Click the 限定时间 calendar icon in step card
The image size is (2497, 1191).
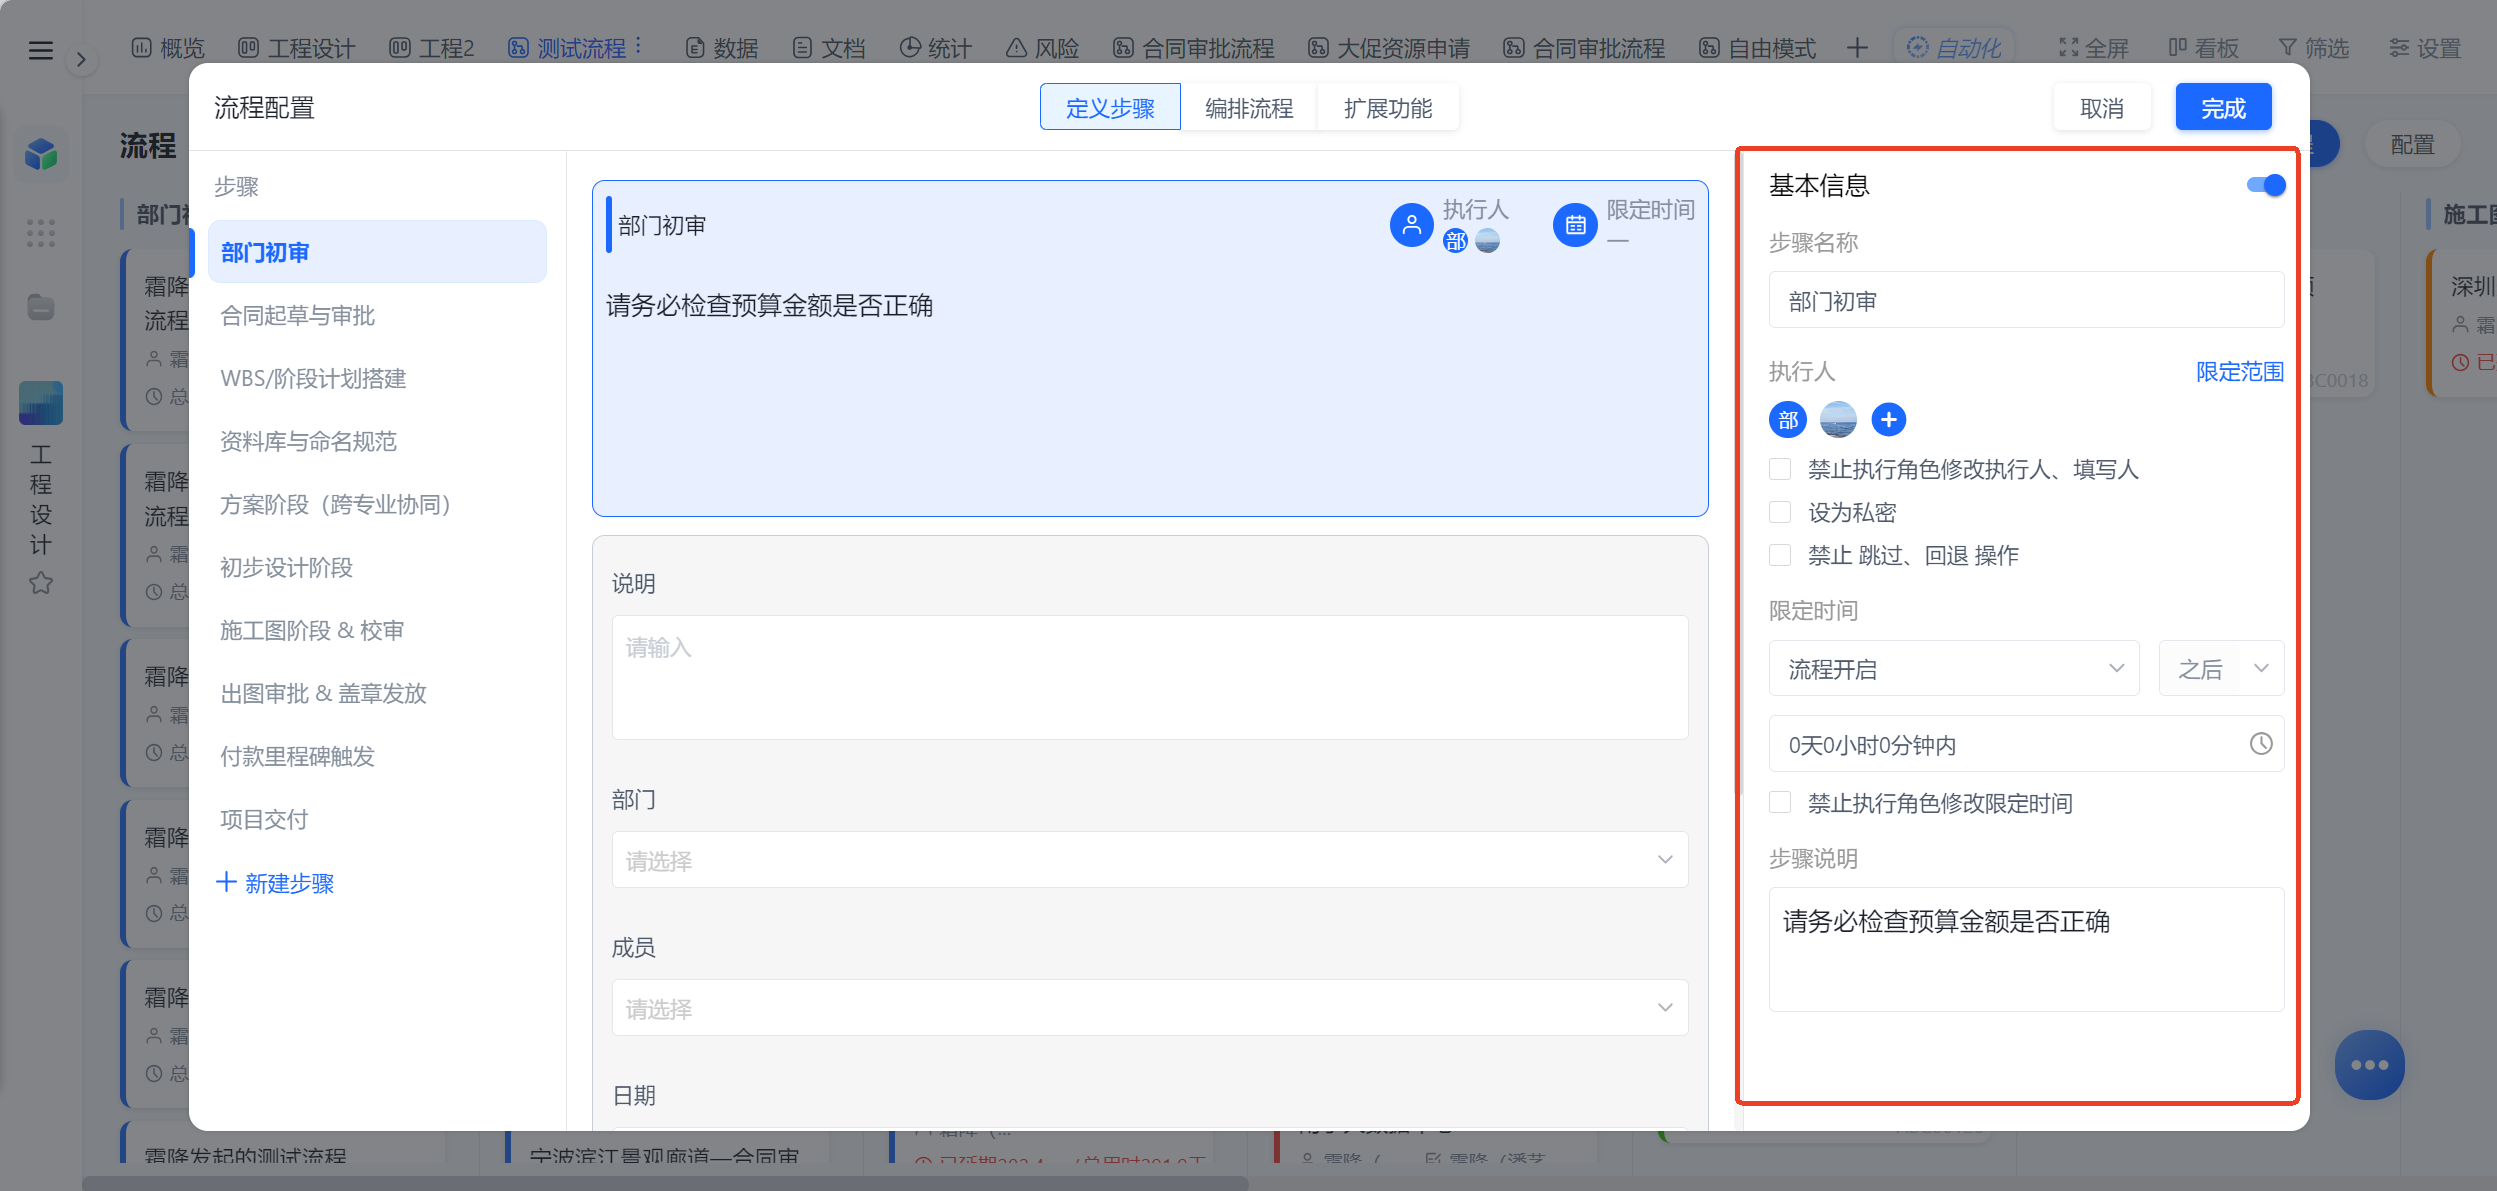[1575, 225]
